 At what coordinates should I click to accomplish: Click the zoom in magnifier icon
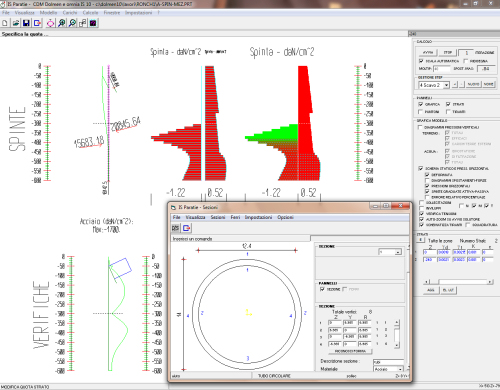[61, 23]
